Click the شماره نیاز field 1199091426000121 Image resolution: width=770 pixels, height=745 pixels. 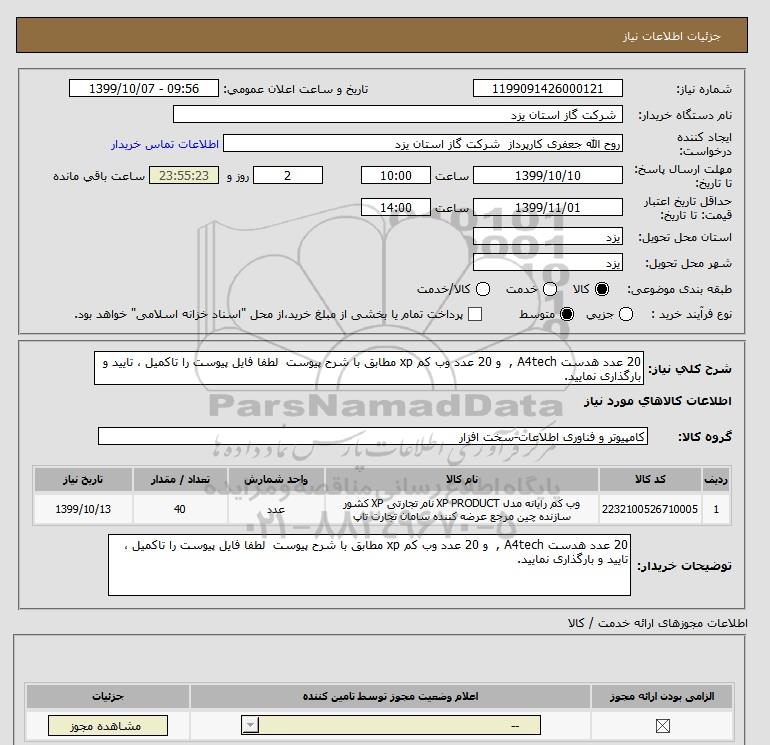pyautogui.click(x=548, y=88)
